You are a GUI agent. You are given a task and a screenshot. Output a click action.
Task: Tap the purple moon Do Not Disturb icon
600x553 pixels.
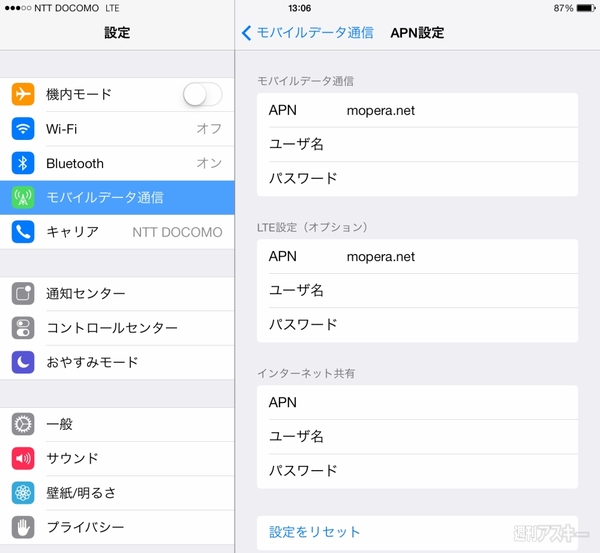pos(23,362)
